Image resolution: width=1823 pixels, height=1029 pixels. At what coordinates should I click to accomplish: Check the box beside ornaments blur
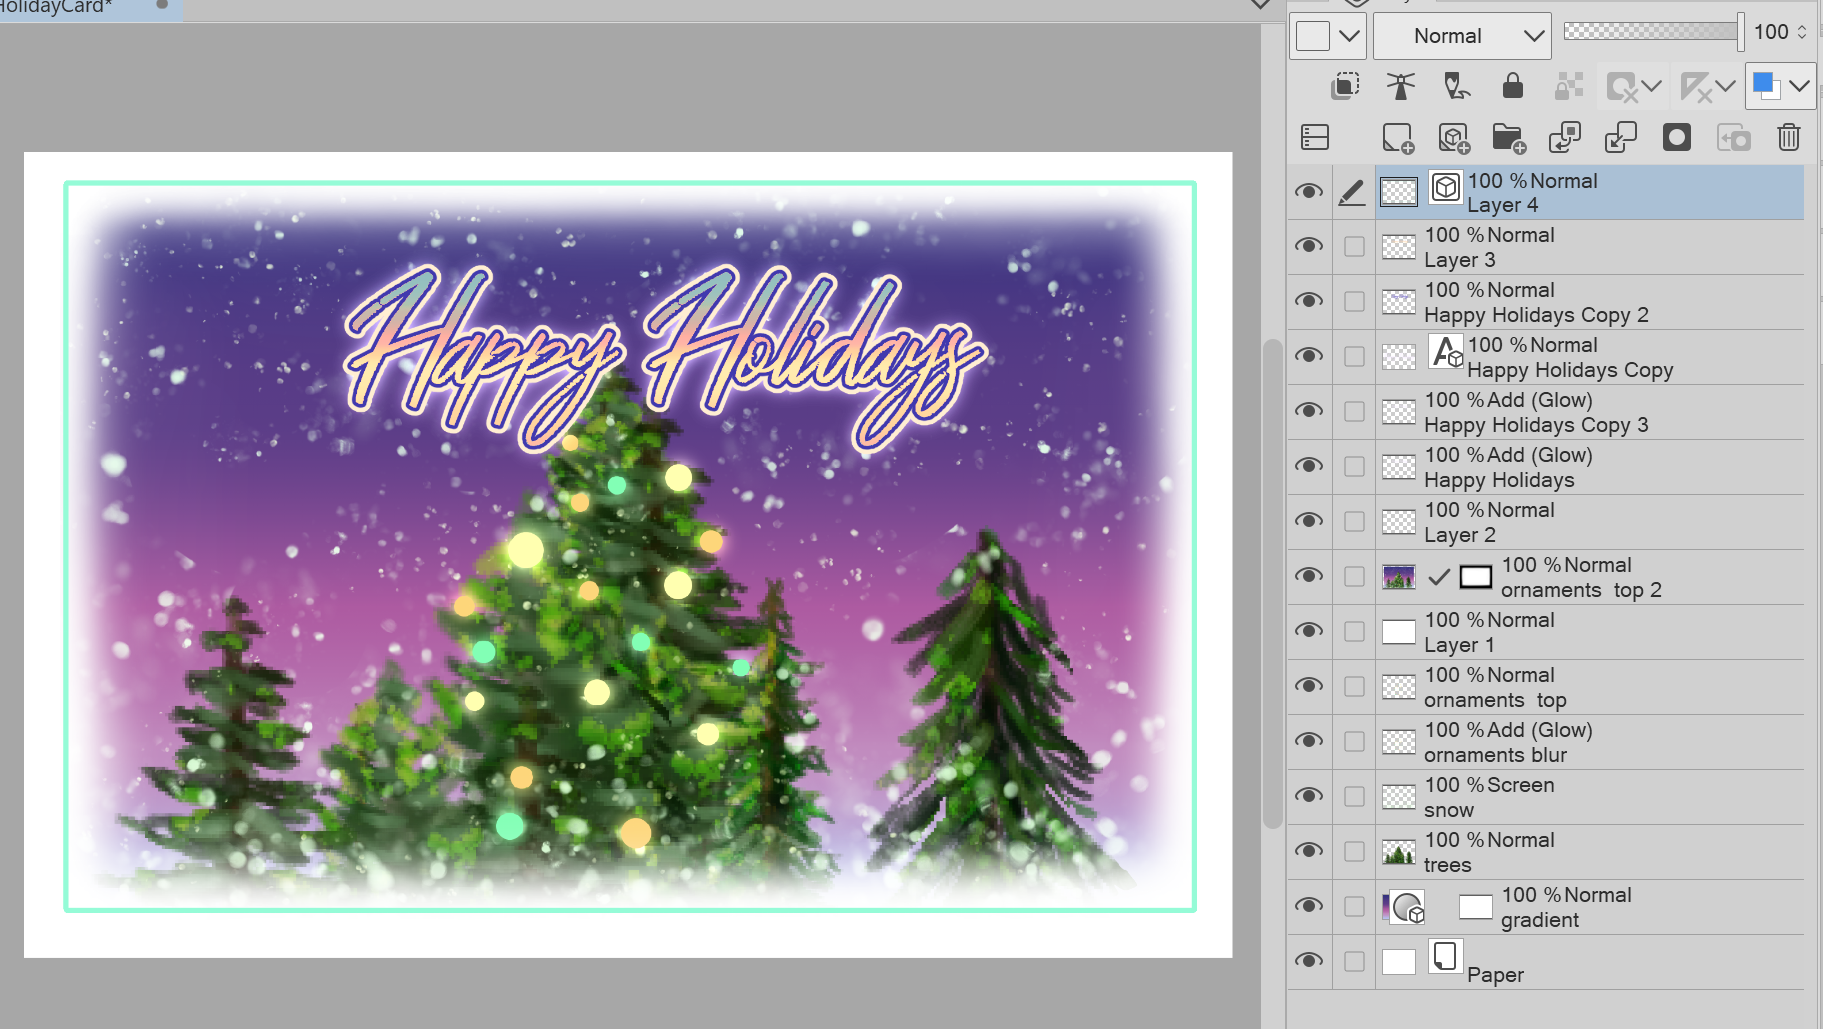(1354, 741)
